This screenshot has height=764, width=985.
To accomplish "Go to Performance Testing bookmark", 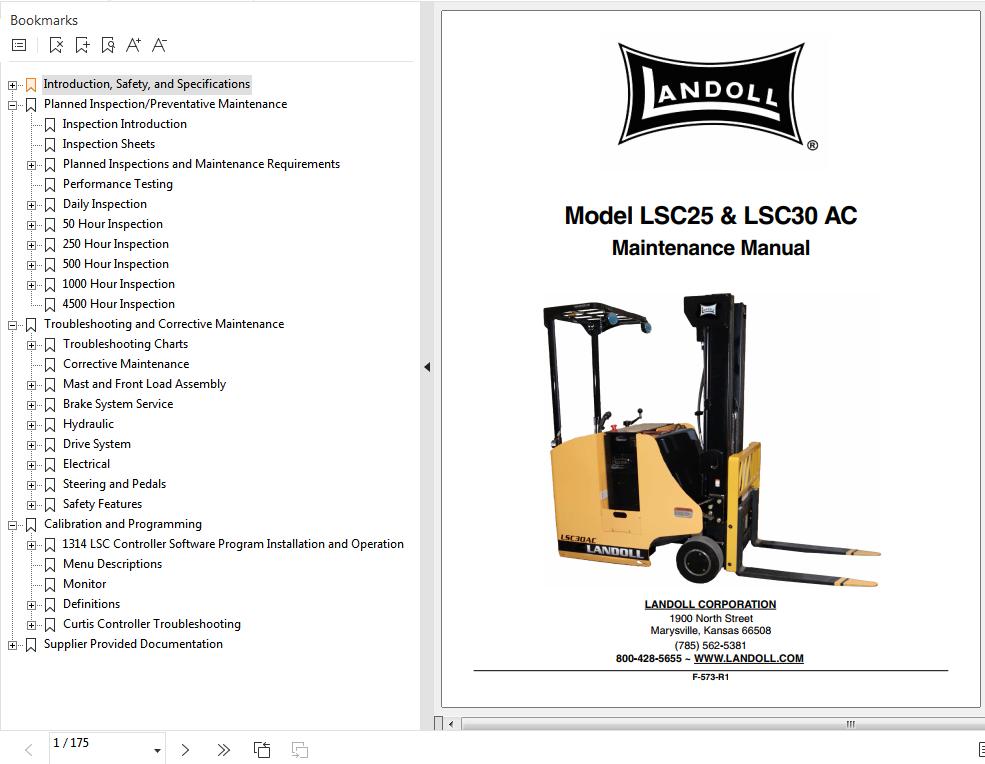I will pyautogui.click(x=117, y=184).
